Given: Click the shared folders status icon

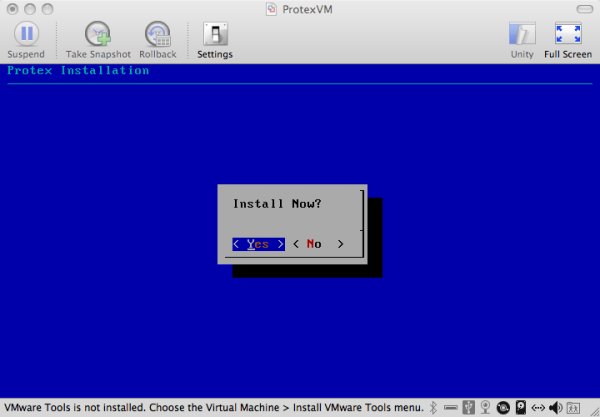Looking at the screenshot, I should [573, 408].
